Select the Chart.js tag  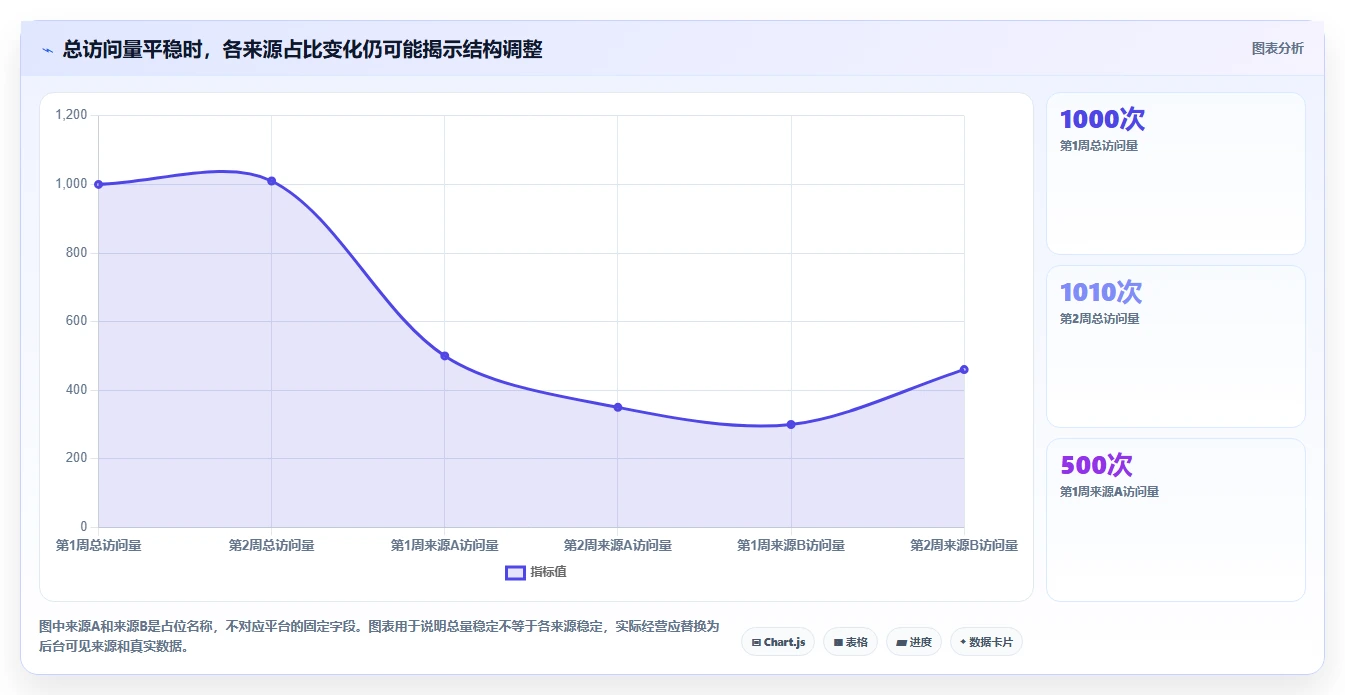[778, 642]
